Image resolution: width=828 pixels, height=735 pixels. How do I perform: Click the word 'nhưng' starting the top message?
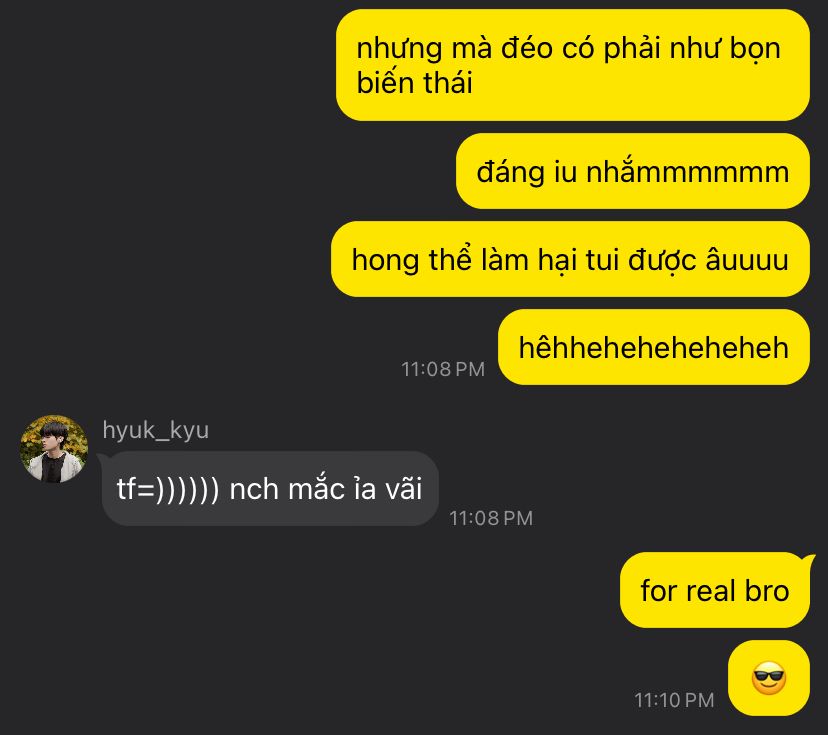click(x=399, y=49)
